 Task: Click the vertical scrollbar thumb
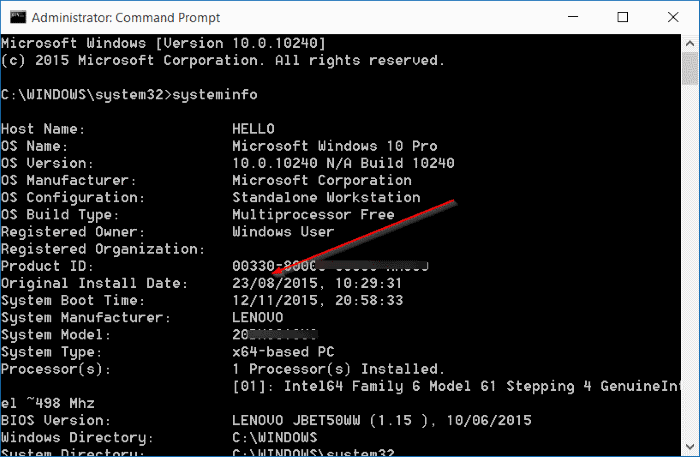(x=690, y=68)
